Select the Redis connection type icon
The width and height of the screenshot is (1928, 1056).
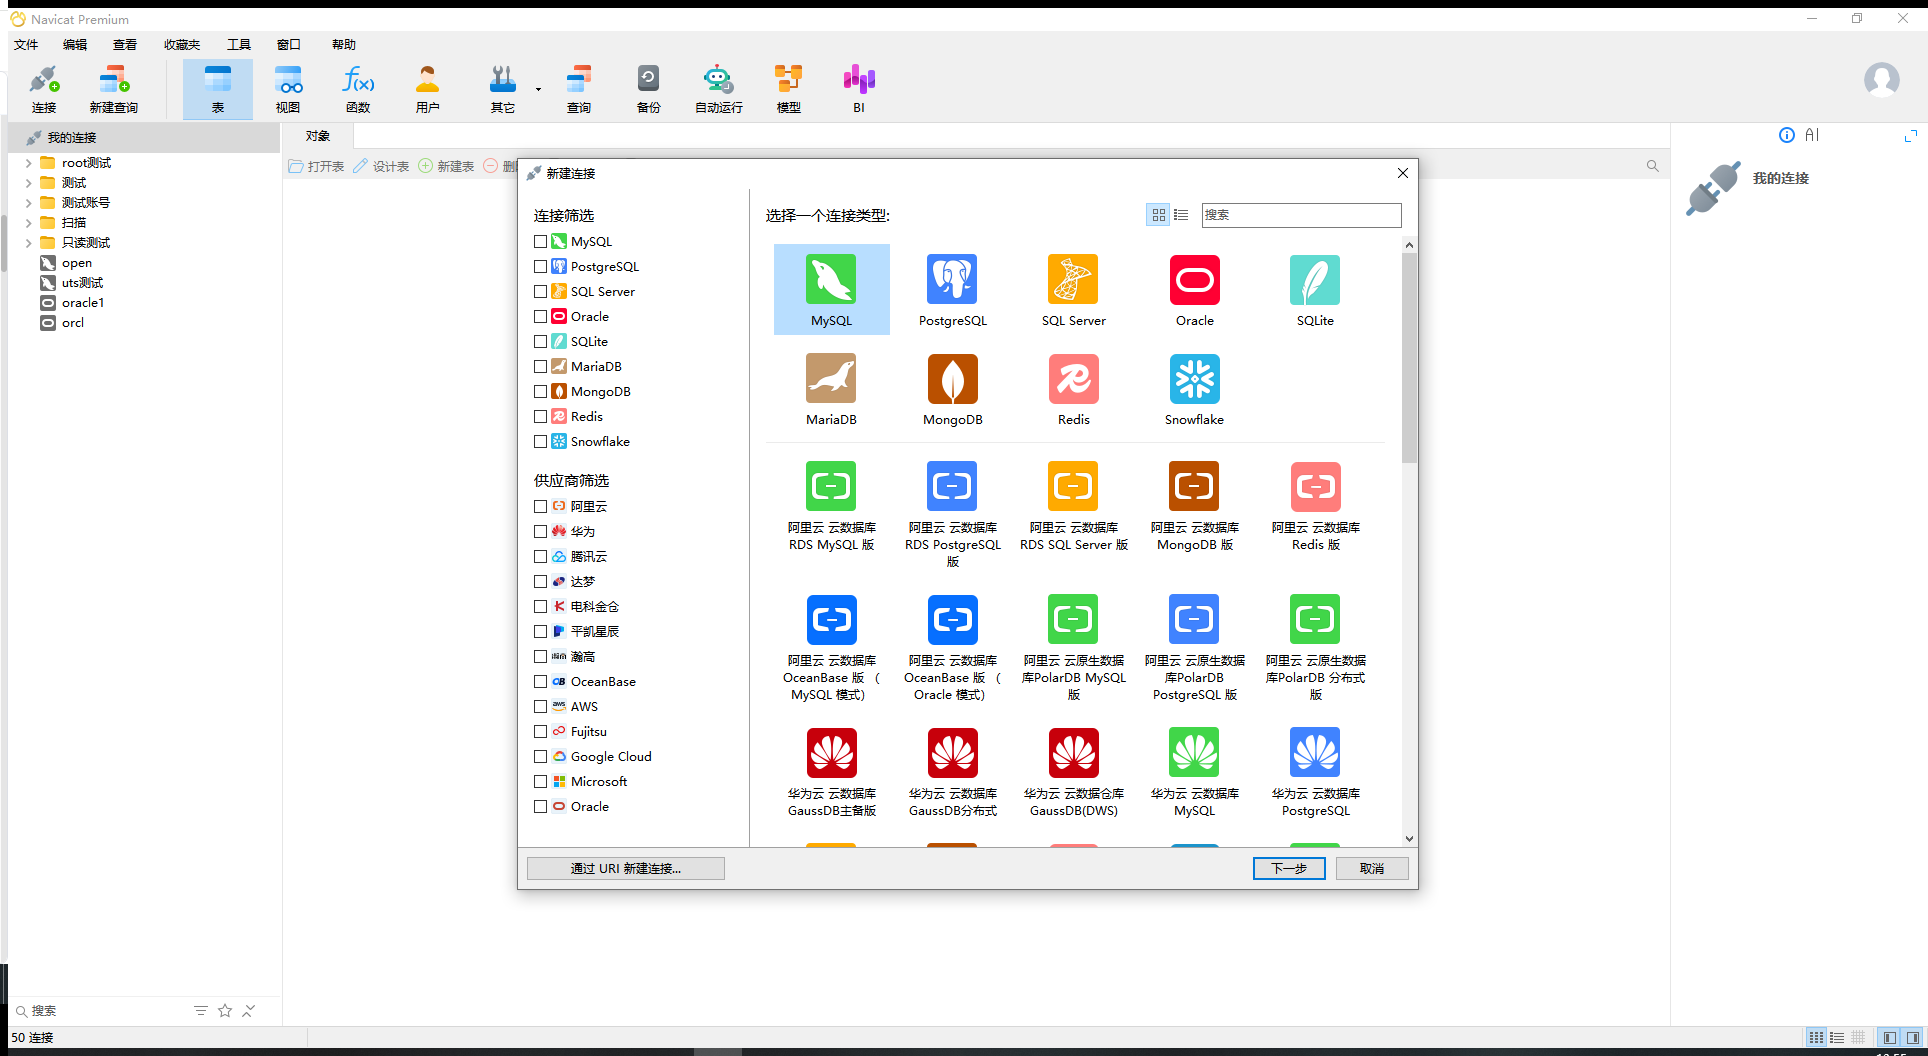1073,378
